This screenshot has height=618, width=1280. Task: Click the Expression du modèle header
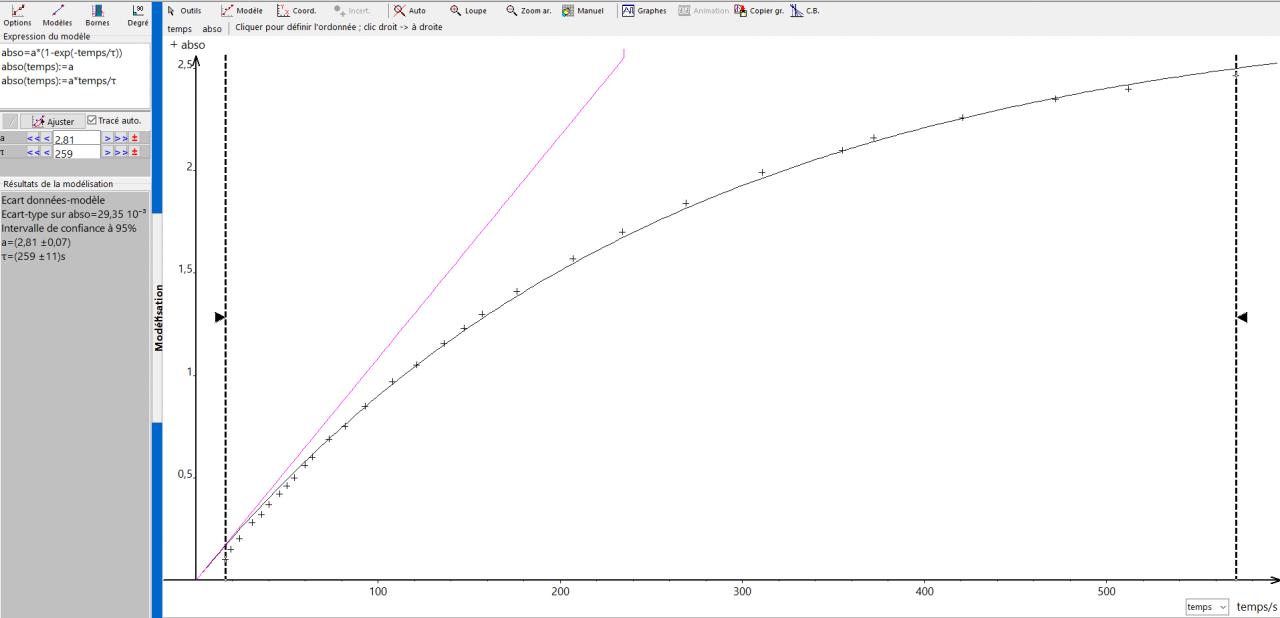46,37
